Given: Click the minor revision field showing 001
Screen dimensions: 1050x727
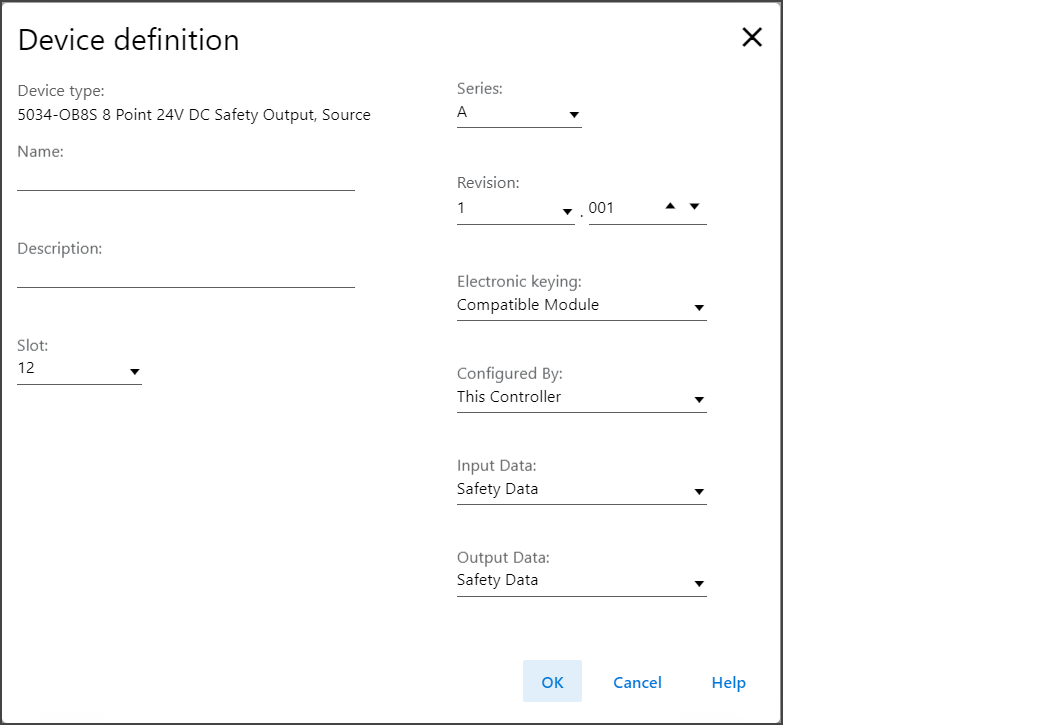Looking at the screenshot, I should click(620, 209).
